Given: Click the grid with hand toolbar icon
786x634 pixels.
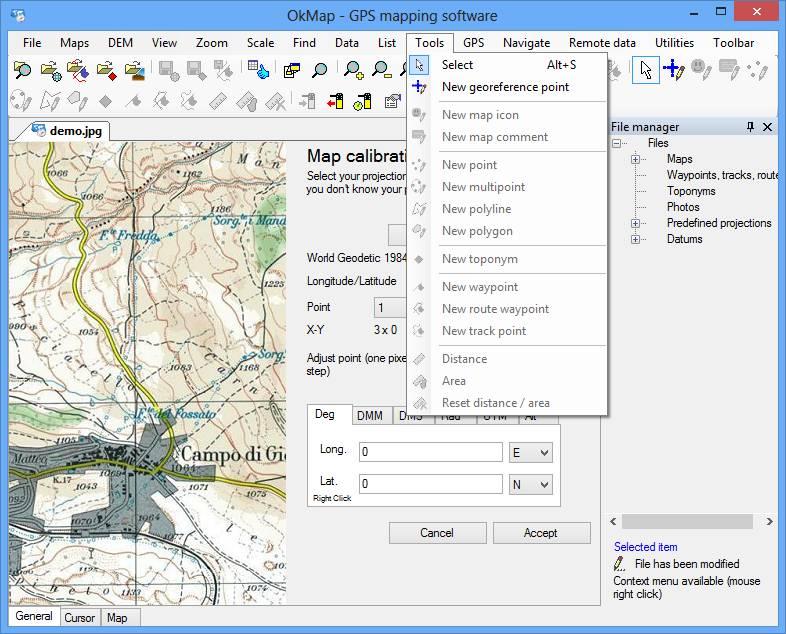Looking at the screenshot, I should [259, 70].
